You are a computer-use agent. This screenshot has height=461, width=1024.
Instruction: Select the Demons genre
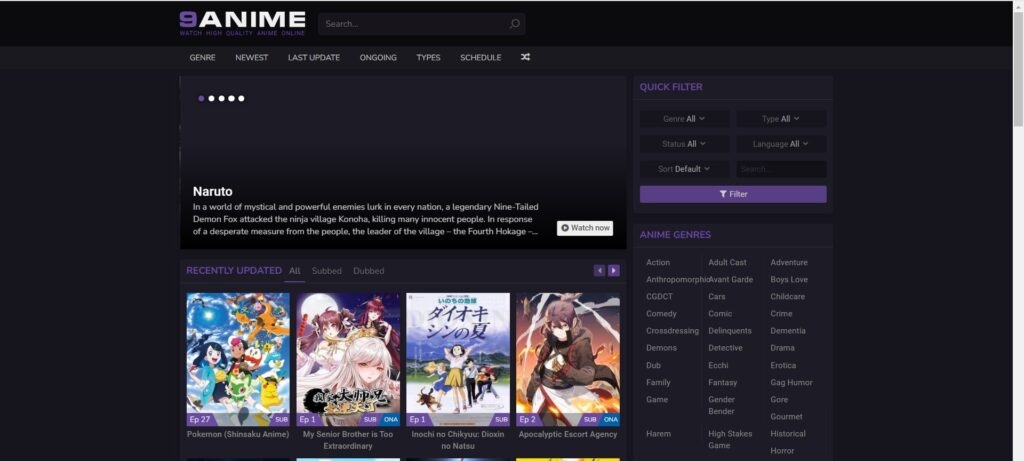click(661, 348)
